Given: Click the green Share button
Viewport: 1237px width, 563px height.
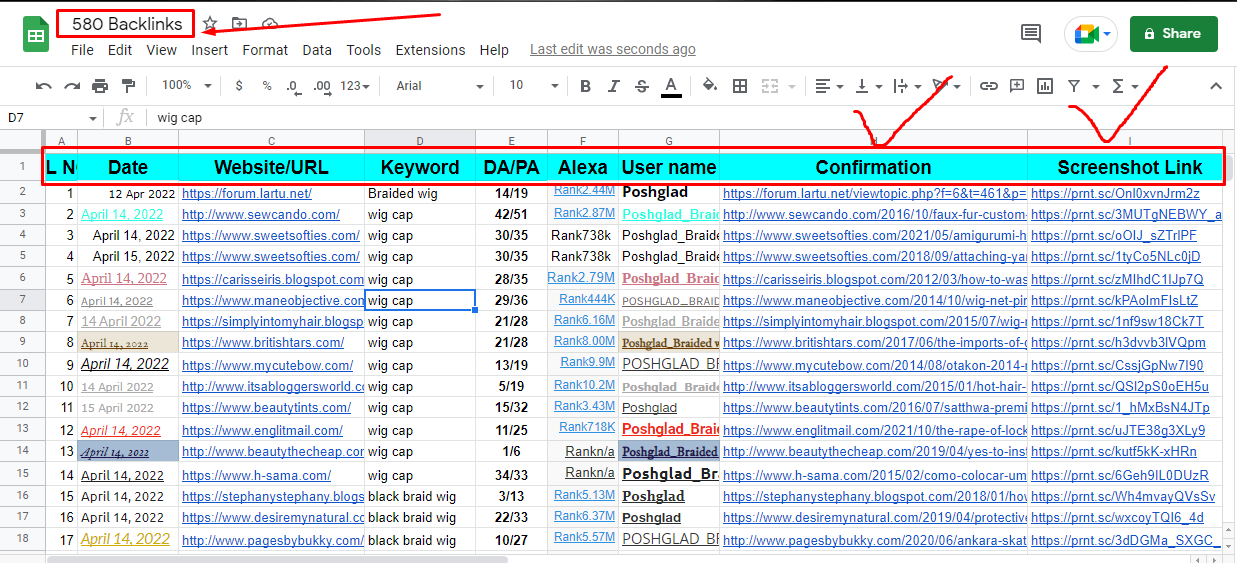Looking at the screenshot, I should pyautogui.click(x=1173, y=33).
